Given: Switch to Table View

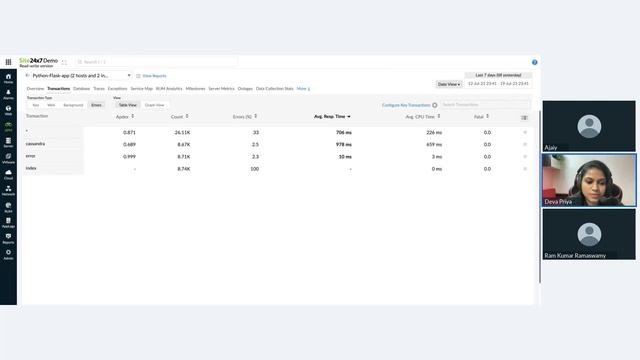Looking at the screenshot, I should coord(128,105).
